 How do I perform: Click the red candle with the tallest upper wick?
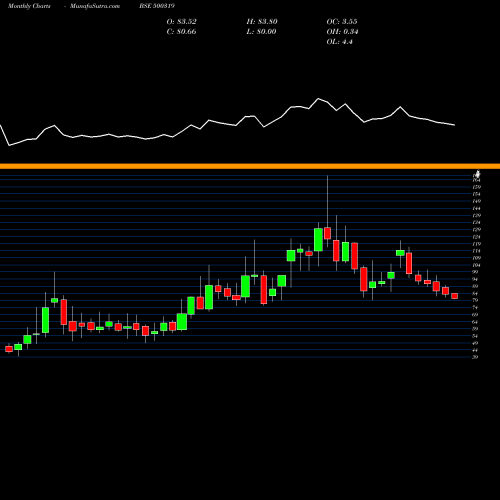tap(327, 233)
